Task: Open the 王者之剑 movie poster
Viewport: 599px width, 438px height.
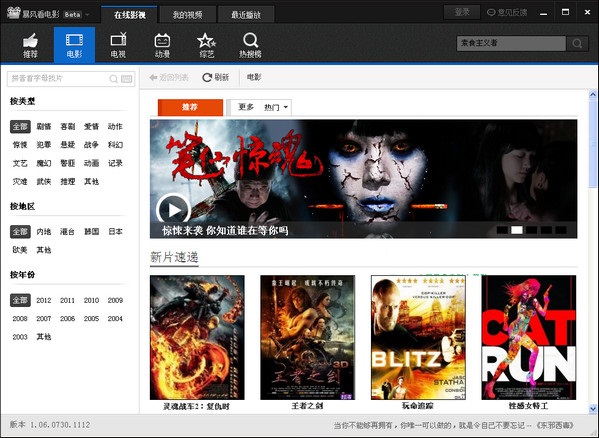Action: coord(308,337)
